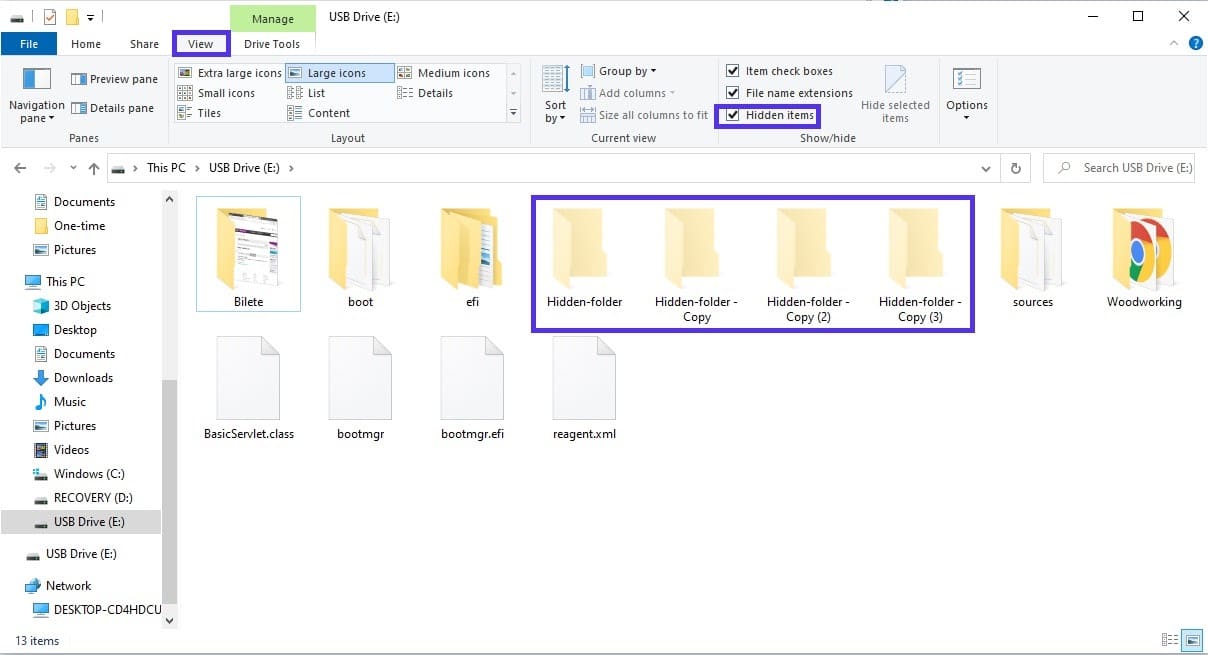Open the address bar history dropdown
The width and height of the screenshot is (1208, 655).
(x=986, y=168)
